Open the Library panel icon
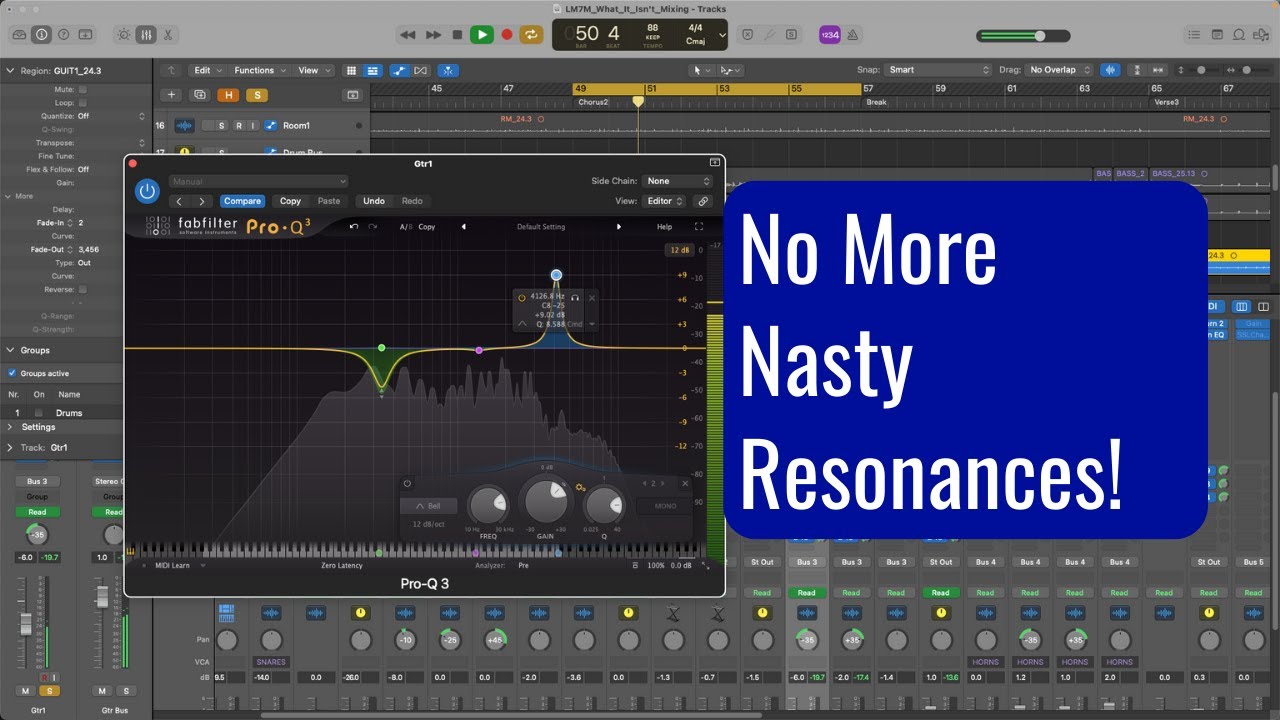The width and height of the screenshot is (1280, 720). 19,34
